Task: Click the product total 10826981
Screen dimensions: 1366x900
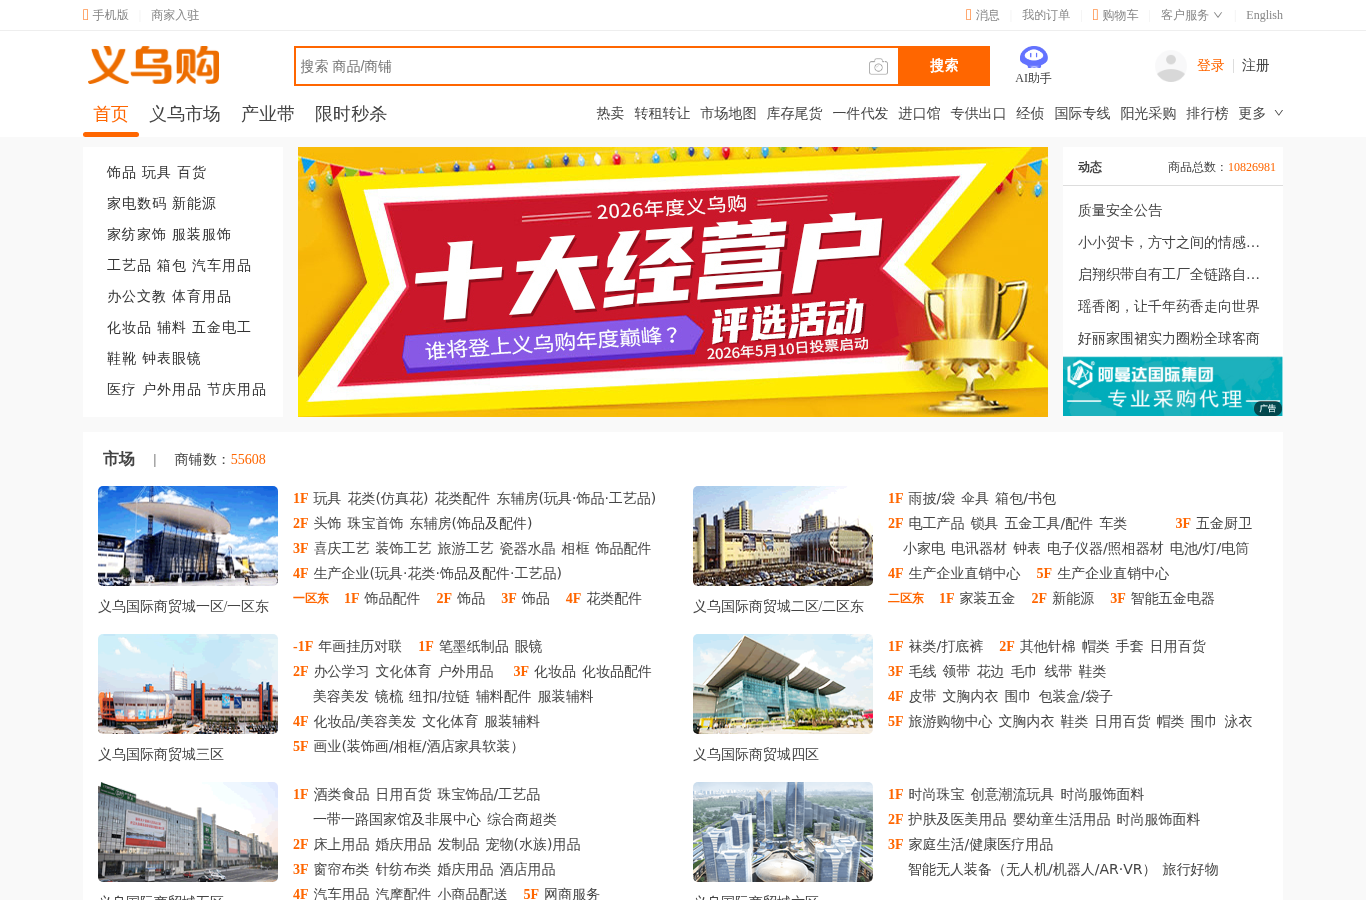Action: click(1252, 167)
